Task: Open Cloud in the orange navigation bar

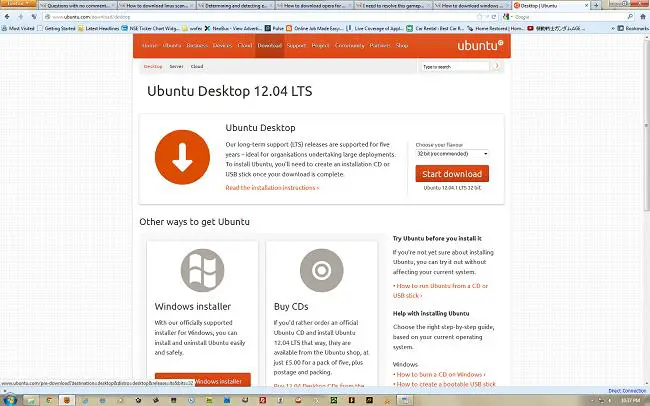Action: click(x=245, y=46)
